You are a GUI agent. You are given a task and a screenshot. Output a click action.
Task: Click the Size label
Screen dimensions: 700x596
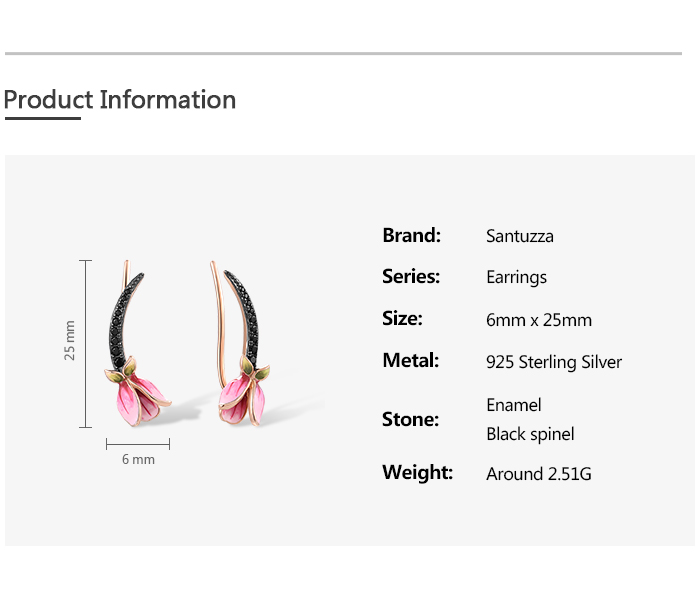click(x=402, y=318)
